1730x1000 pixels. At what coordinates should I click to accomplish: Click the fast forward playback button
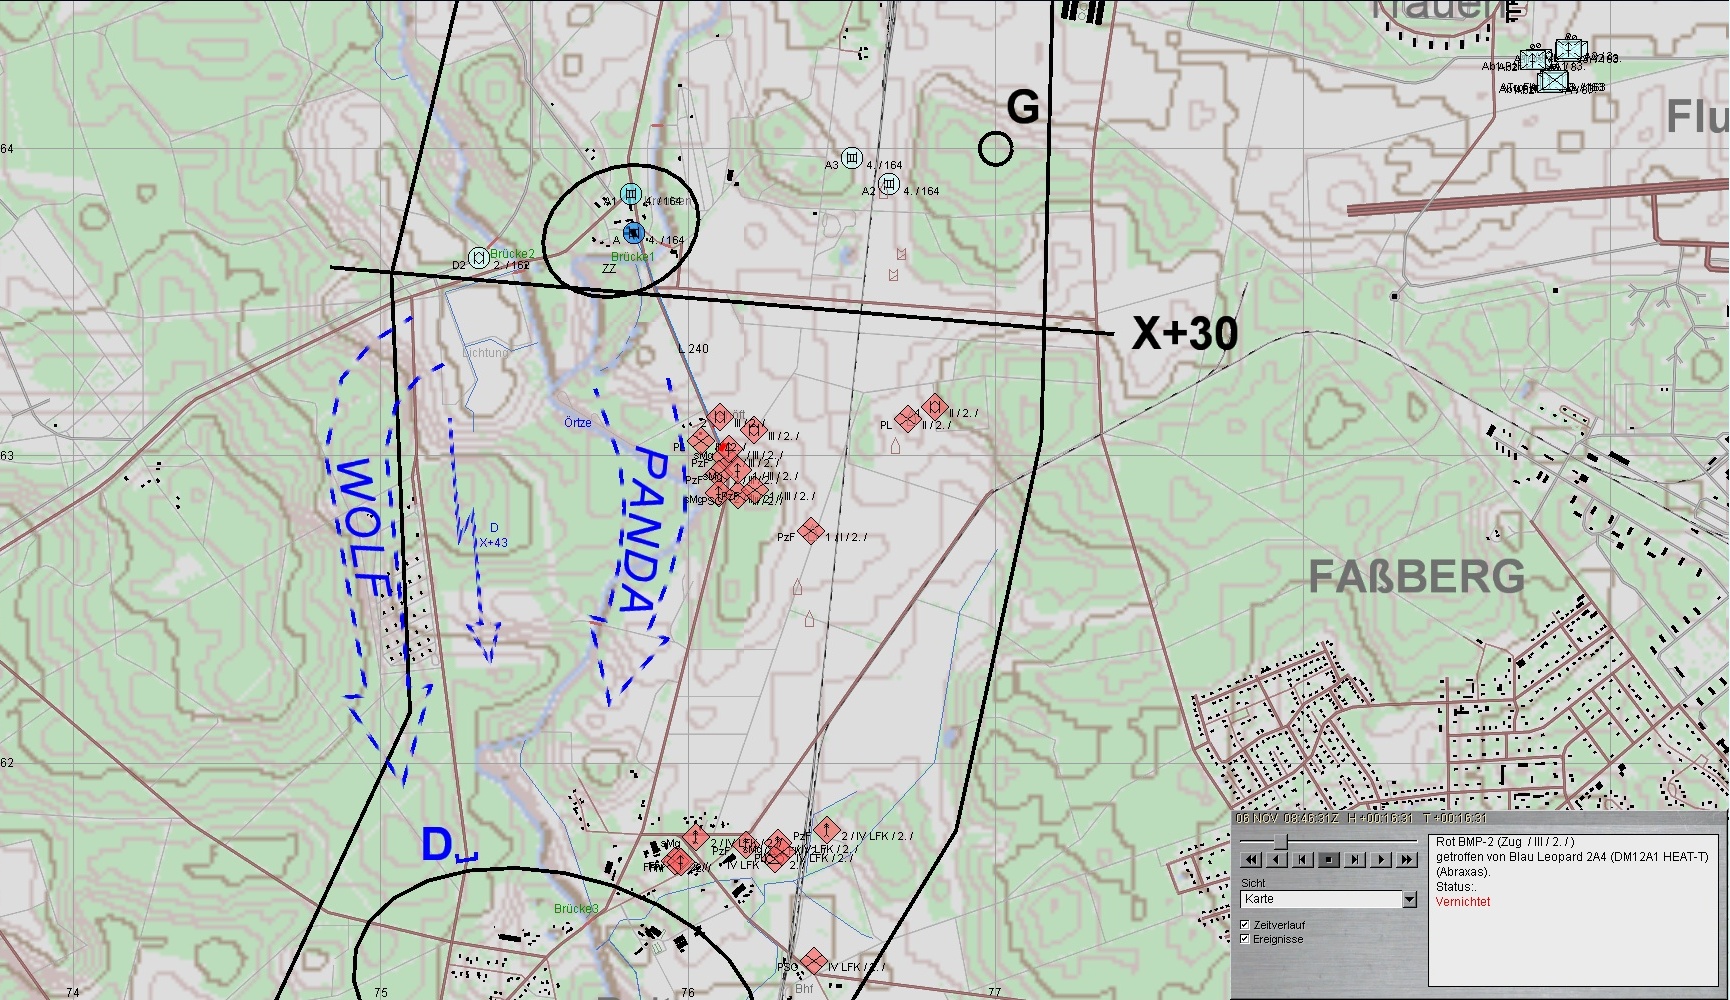click(1406, 860)
